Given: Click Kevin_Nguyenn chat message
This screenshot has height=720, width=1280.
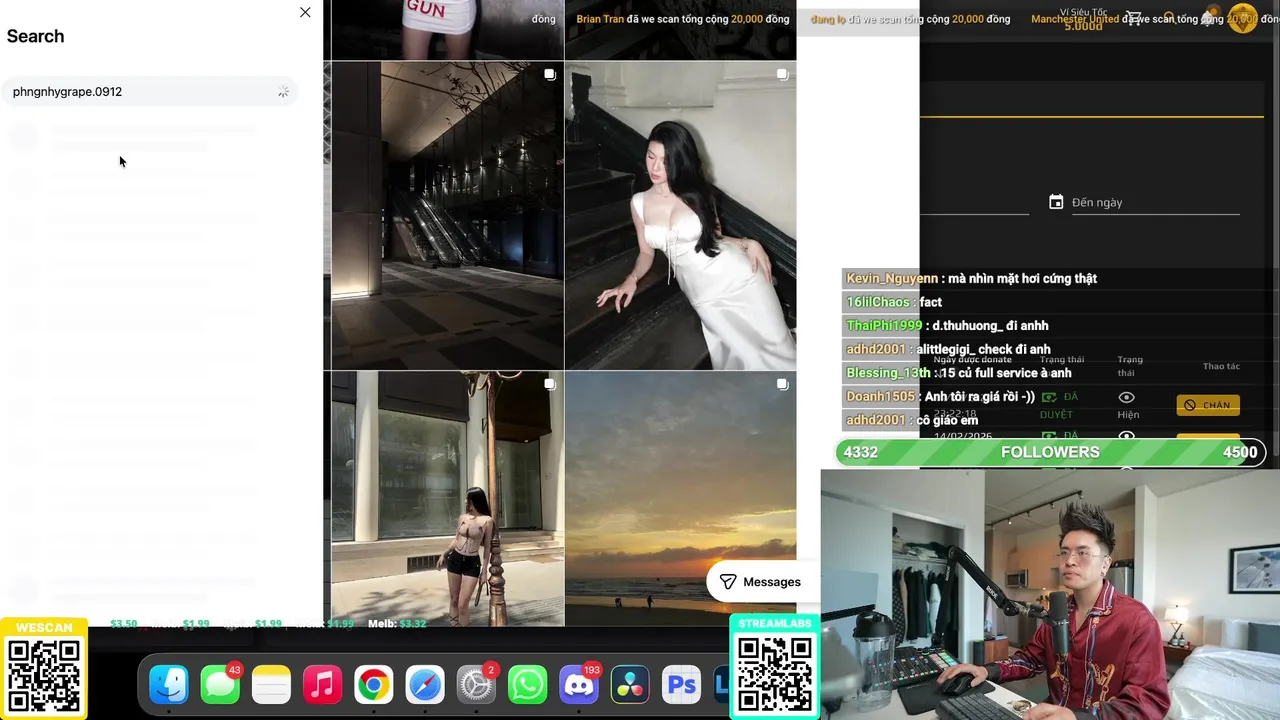Looking at the screenshot, I should (x=971, y=279).
